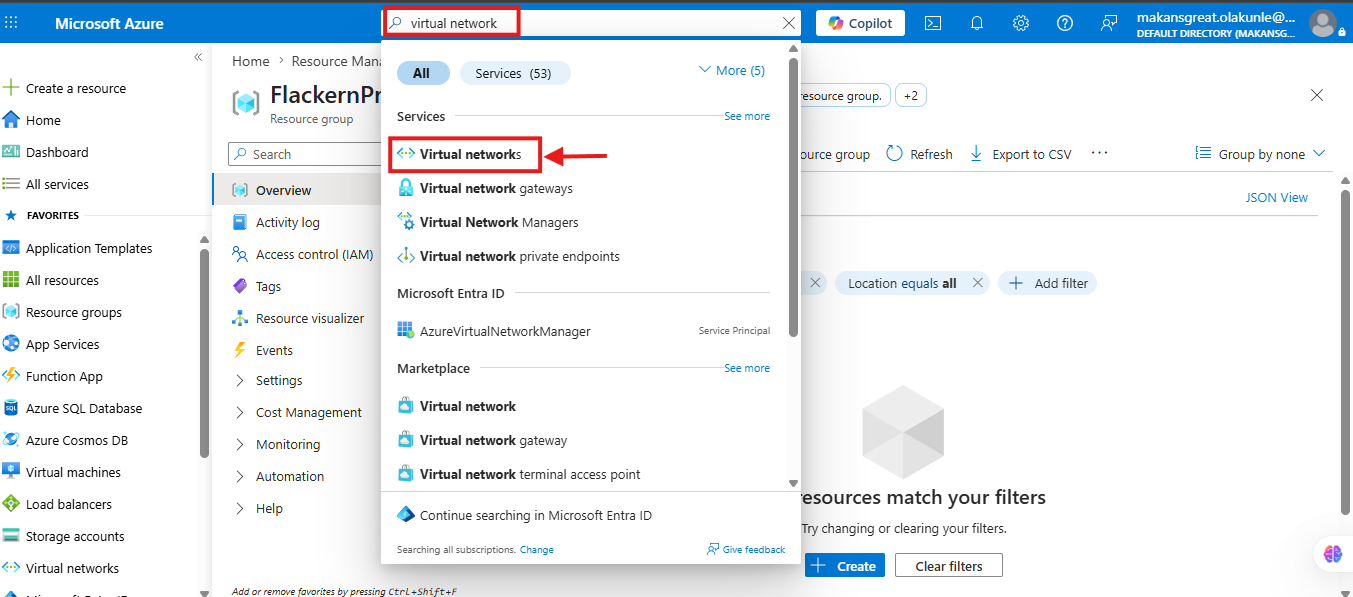Open Function App favorite
The width and height of the screenshot is (1353, 597).
(x=53, y=376)
